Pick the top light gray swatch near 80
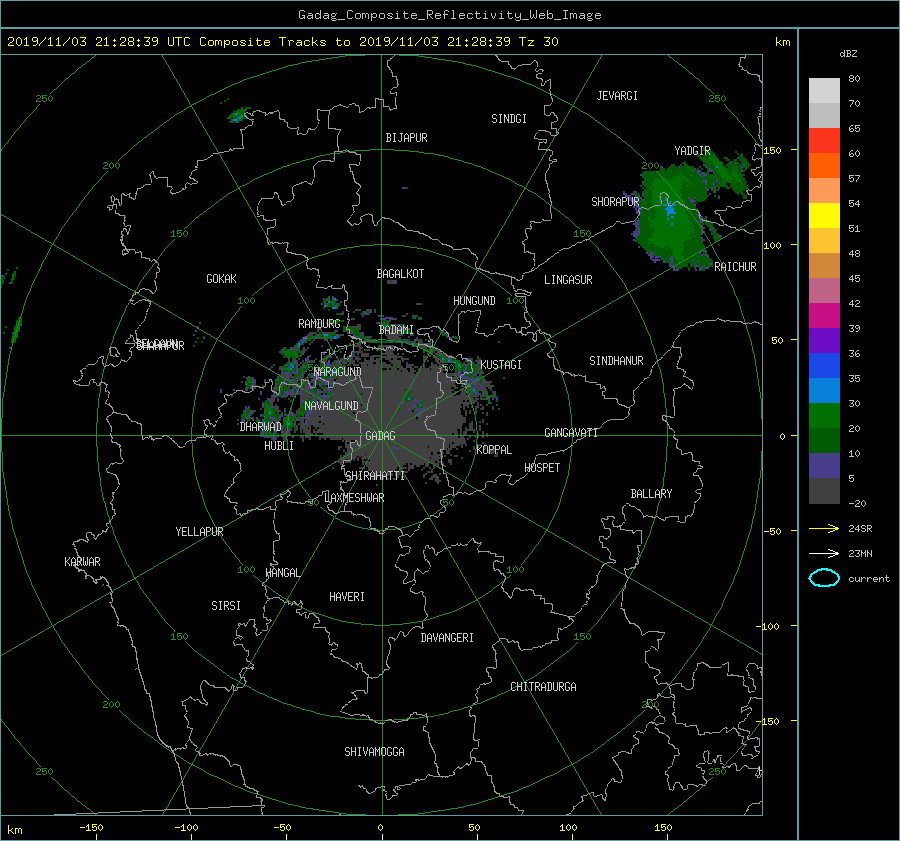Image resolution: width=900 pixels, height=841 pixels. click(824, 91)
